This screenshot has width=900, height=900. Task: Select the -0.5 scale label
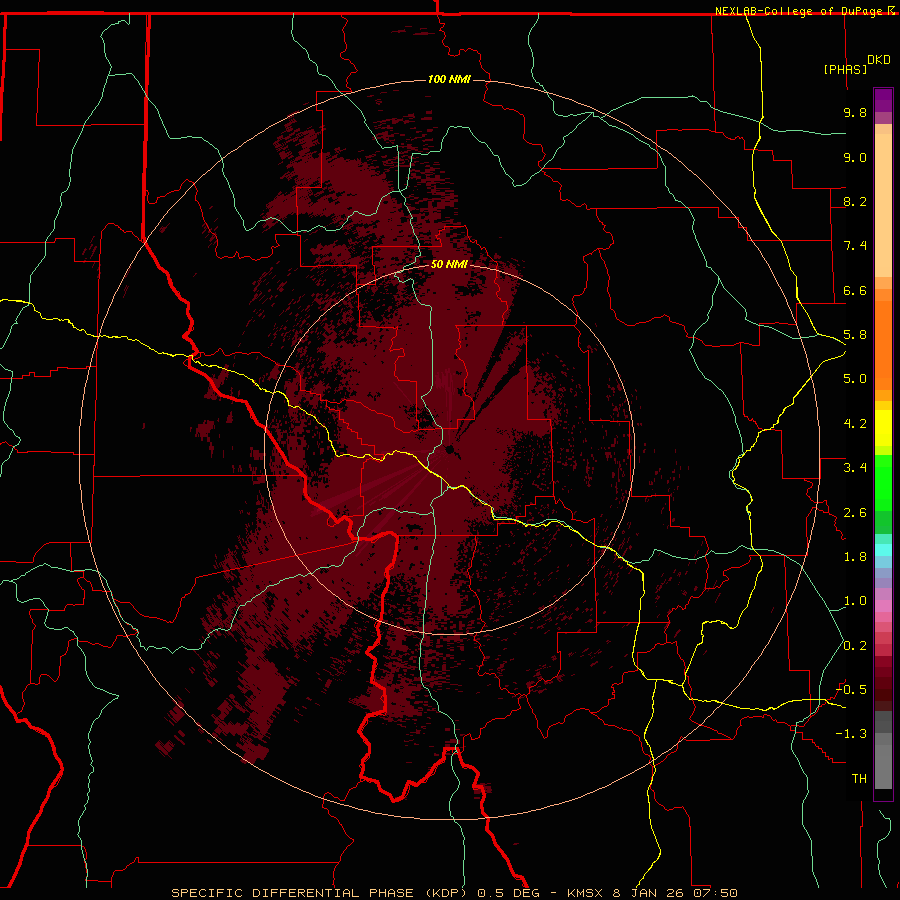tap(851, 690)
